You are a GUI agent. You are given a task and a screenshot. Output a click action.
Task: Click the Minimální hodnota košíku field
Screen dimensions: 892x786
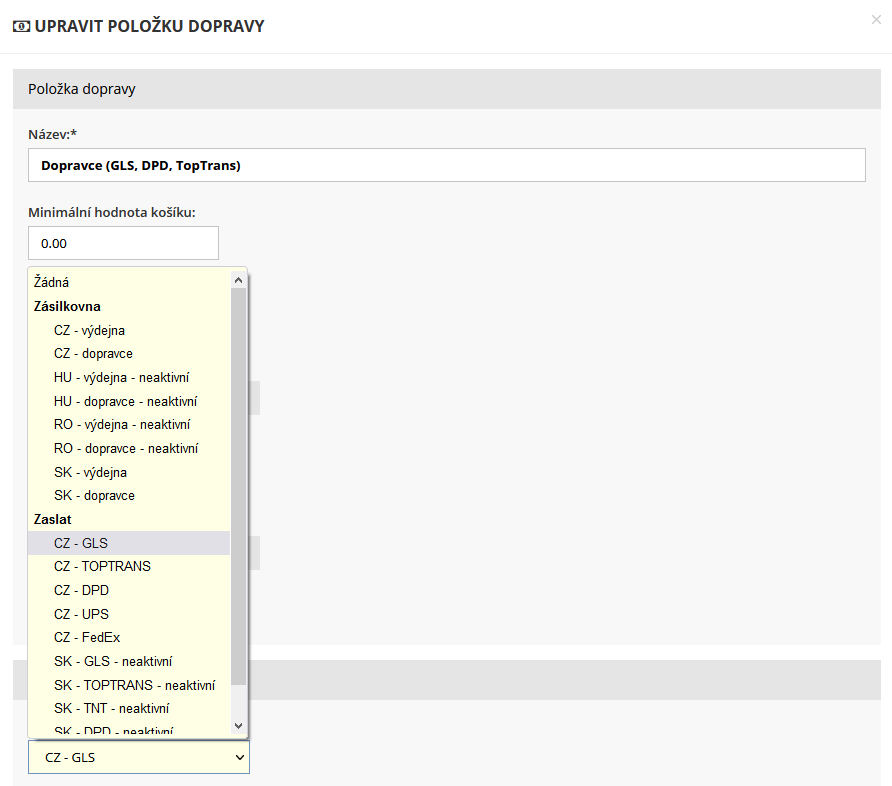point(123,243)
